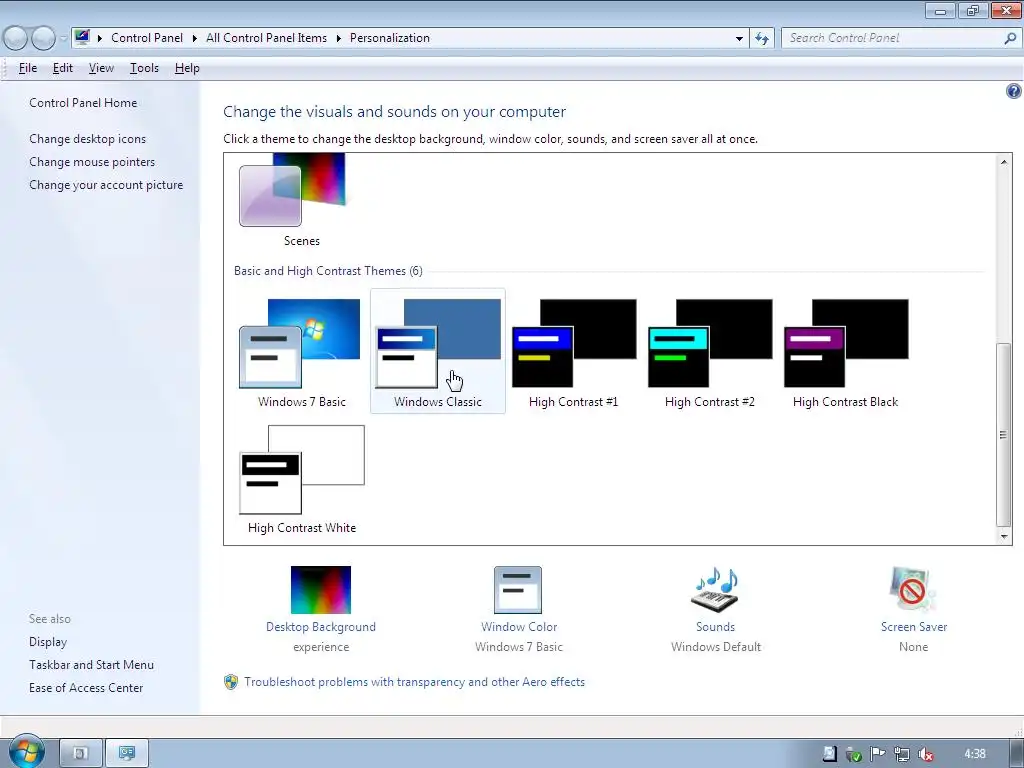The image size is (1024, 768).
Task: Click the Action Center flag tray icon
Action: click(x=878, y=754)
